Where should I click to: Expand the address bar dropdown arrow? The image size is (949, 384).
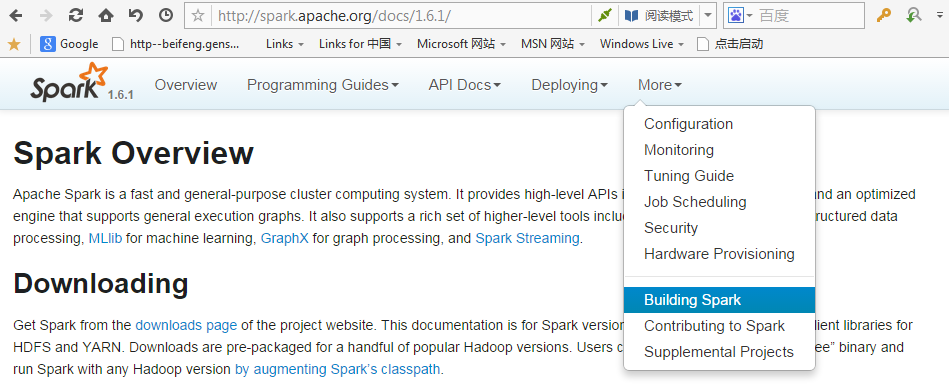tap(709, 16)
